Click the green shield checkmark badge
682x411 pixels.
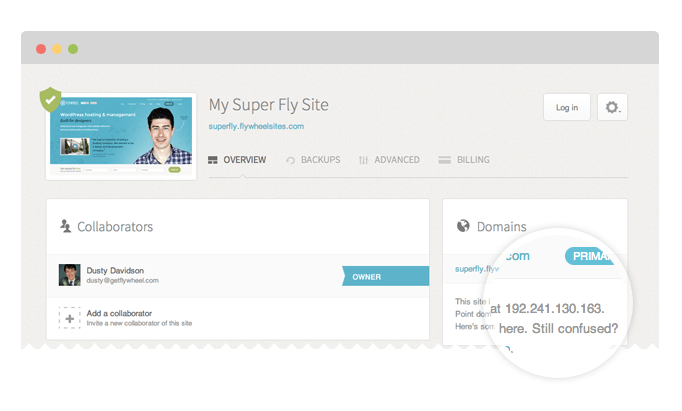coord(50,100)
